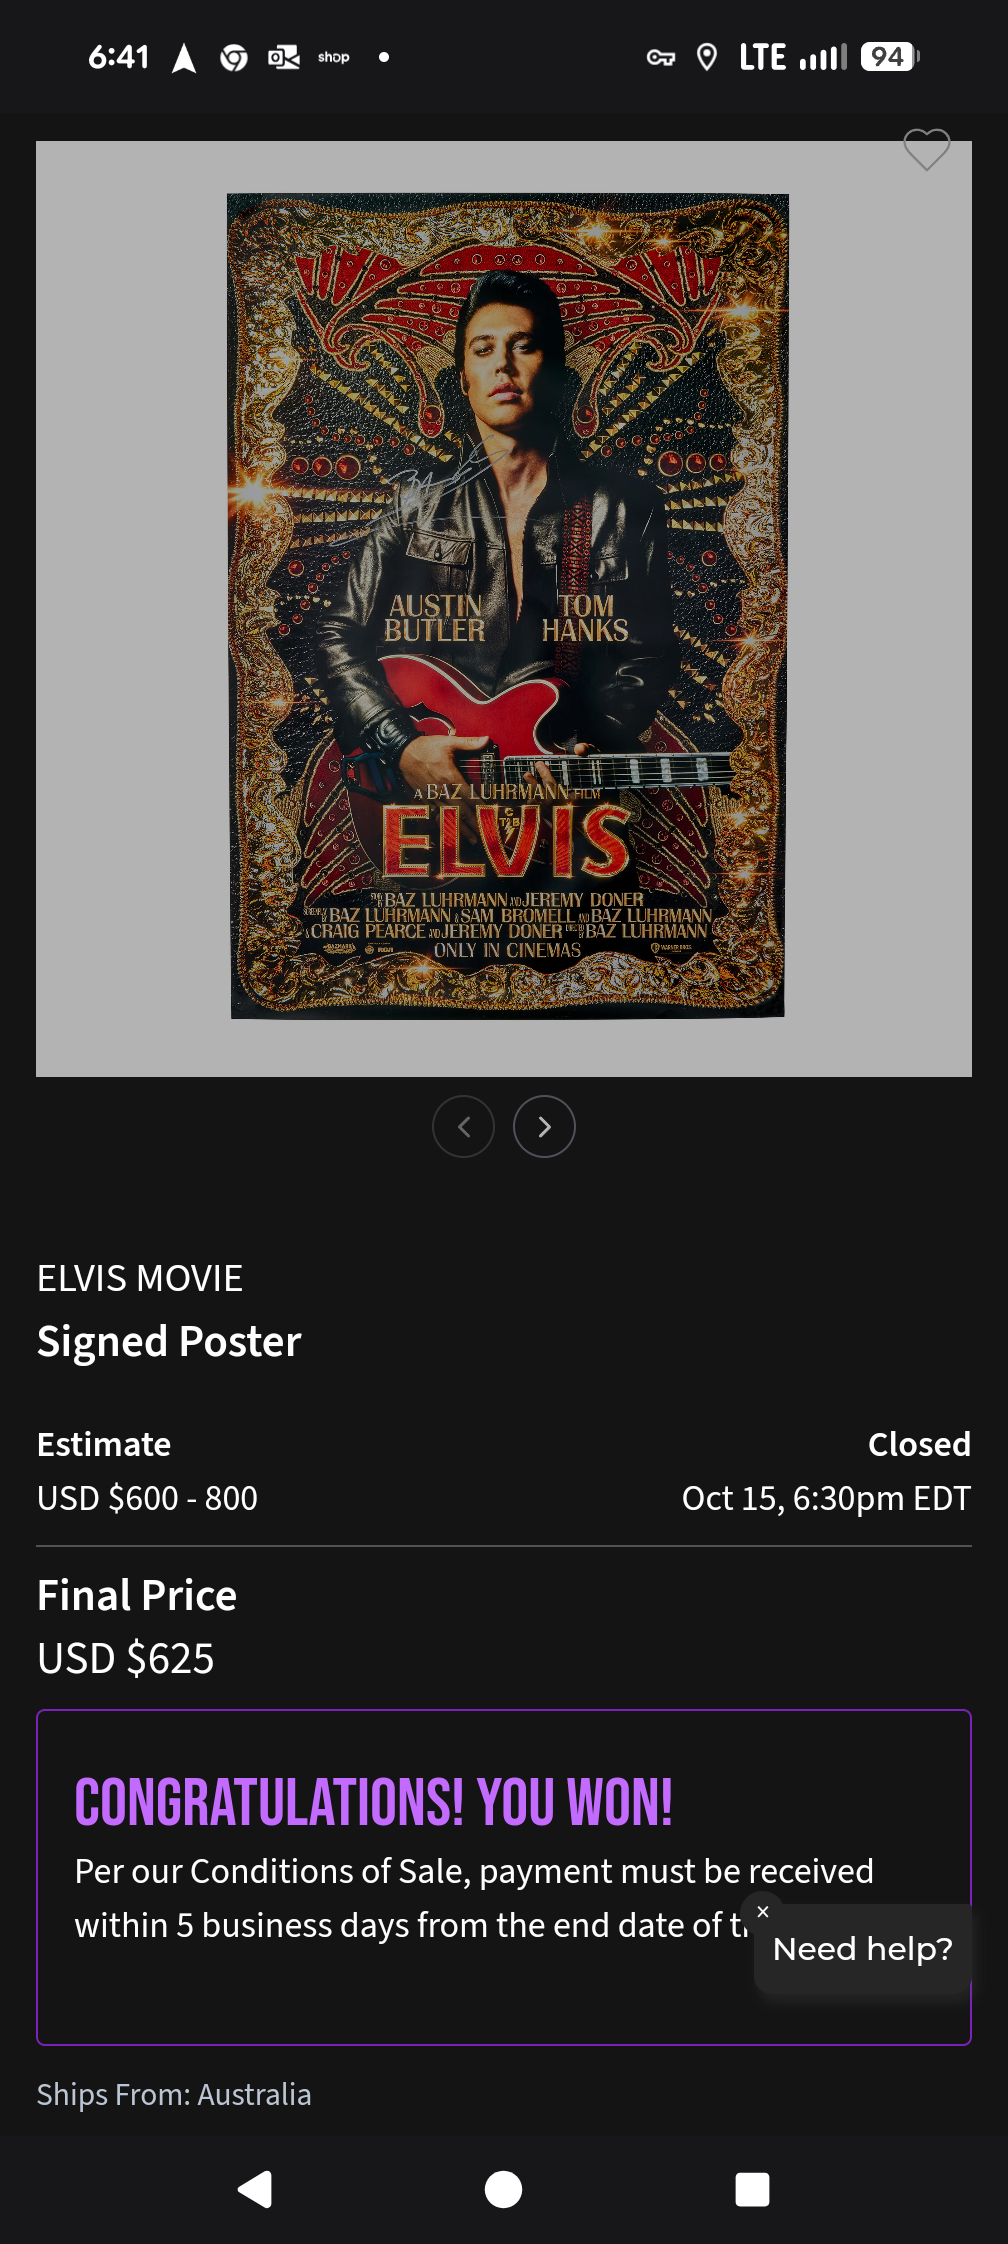Image resolution: width=1008 pixels, height=2244 pixels.
Task: Go to the previous poster image
Action: [x=463, y=1127]
